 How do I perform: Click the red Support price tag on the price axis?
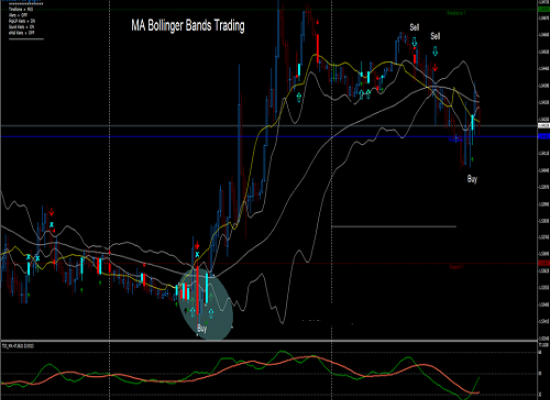click(x=544, y=263)
